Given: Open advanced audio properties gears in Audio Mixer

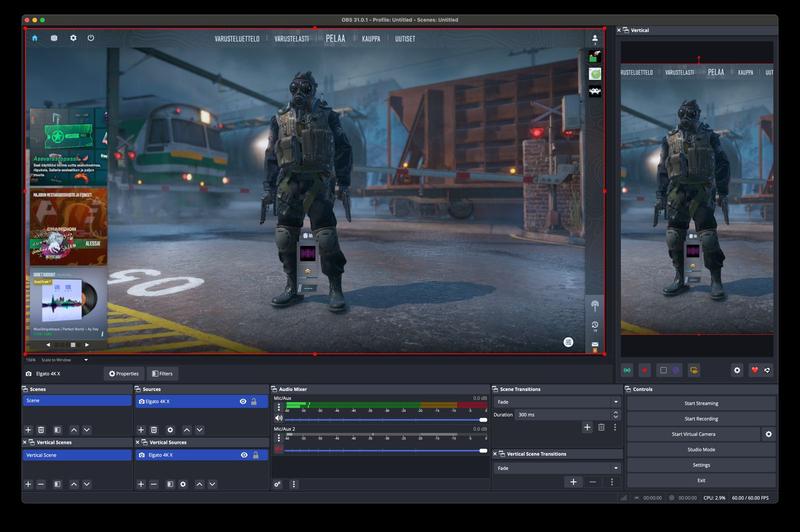Looking at the screenshot, I should pyautogui.click(x=278, y=484).
